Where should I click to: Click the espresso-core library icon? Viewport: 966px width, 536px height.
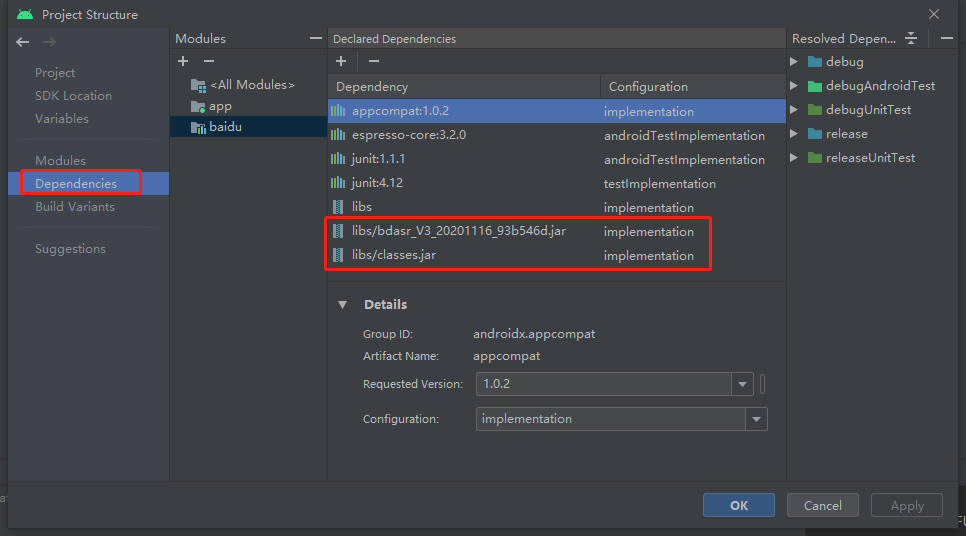point(338,135)
